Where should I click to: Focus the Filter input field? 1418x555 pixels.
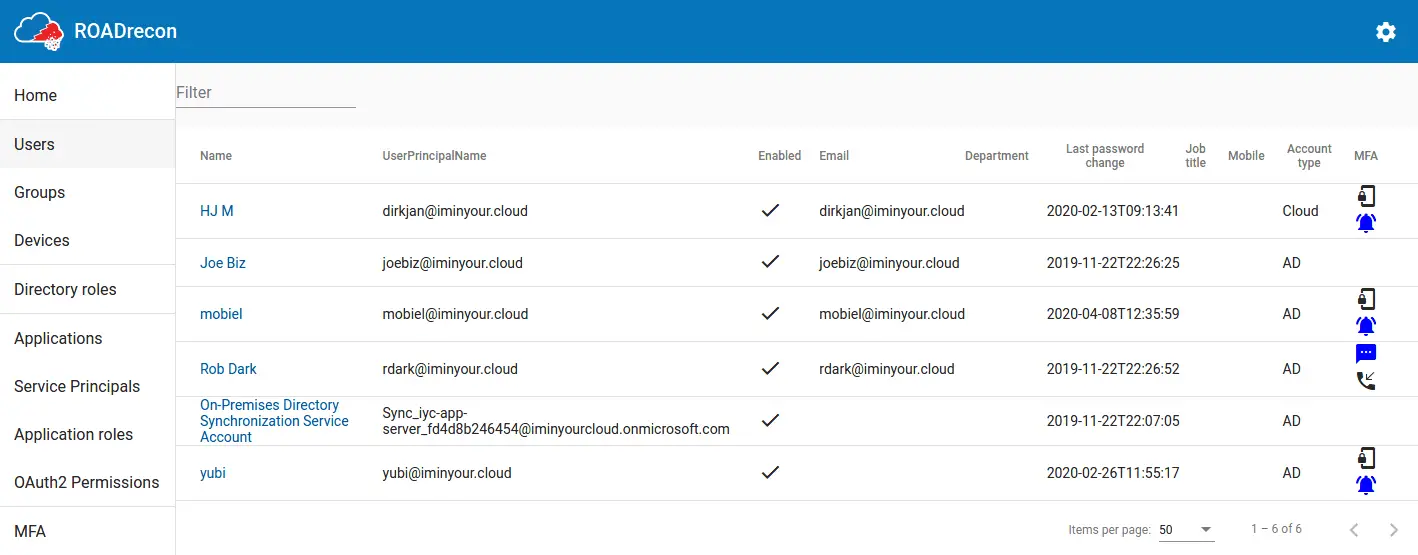point(266,92)
